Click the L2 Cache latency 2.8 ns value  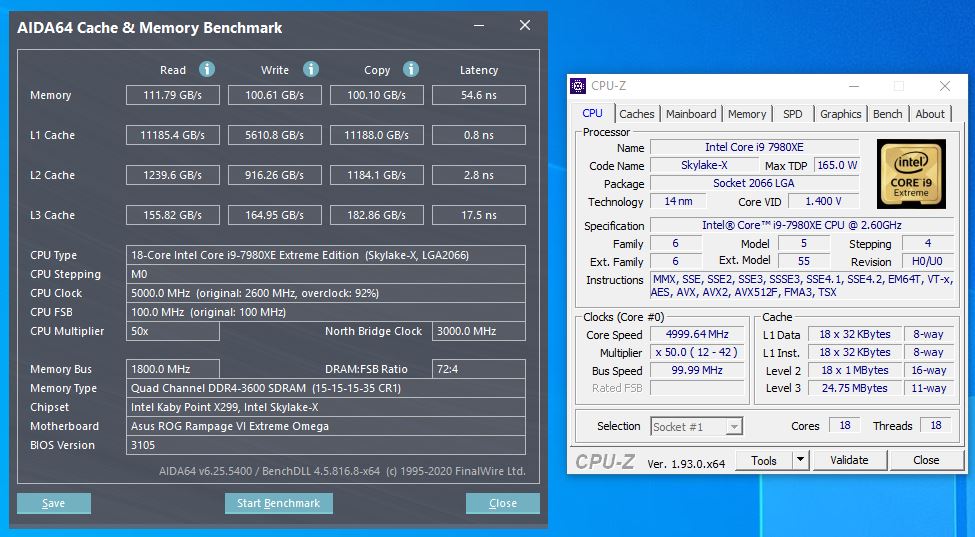479,175
